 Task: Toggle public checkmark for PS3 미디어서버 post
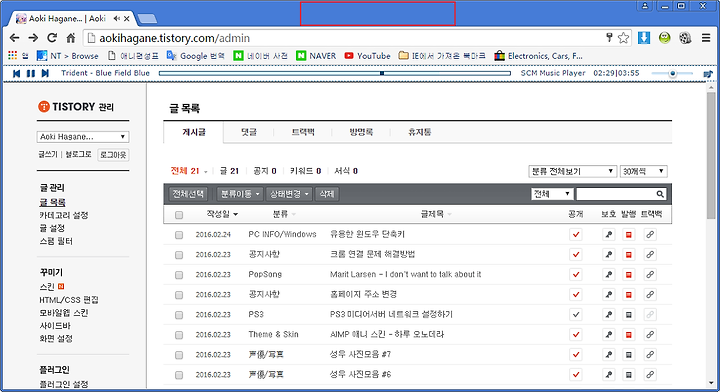click(x=575, y=314)
